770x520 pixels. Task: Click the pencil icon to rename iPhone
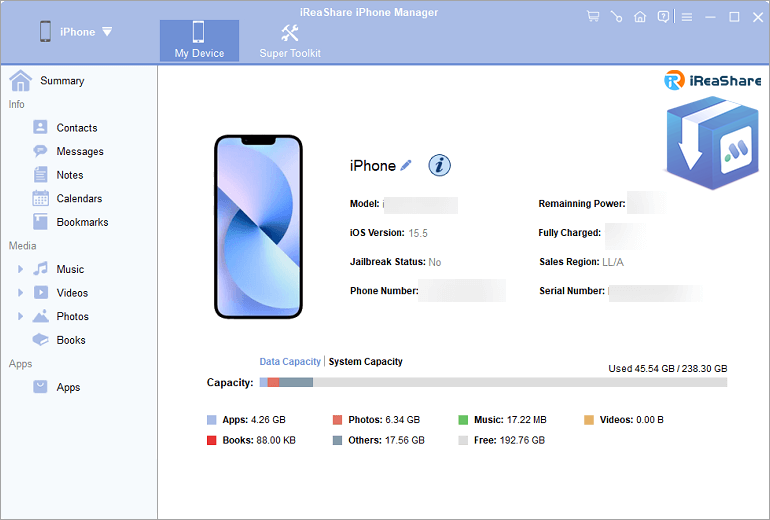pos(406,165)
